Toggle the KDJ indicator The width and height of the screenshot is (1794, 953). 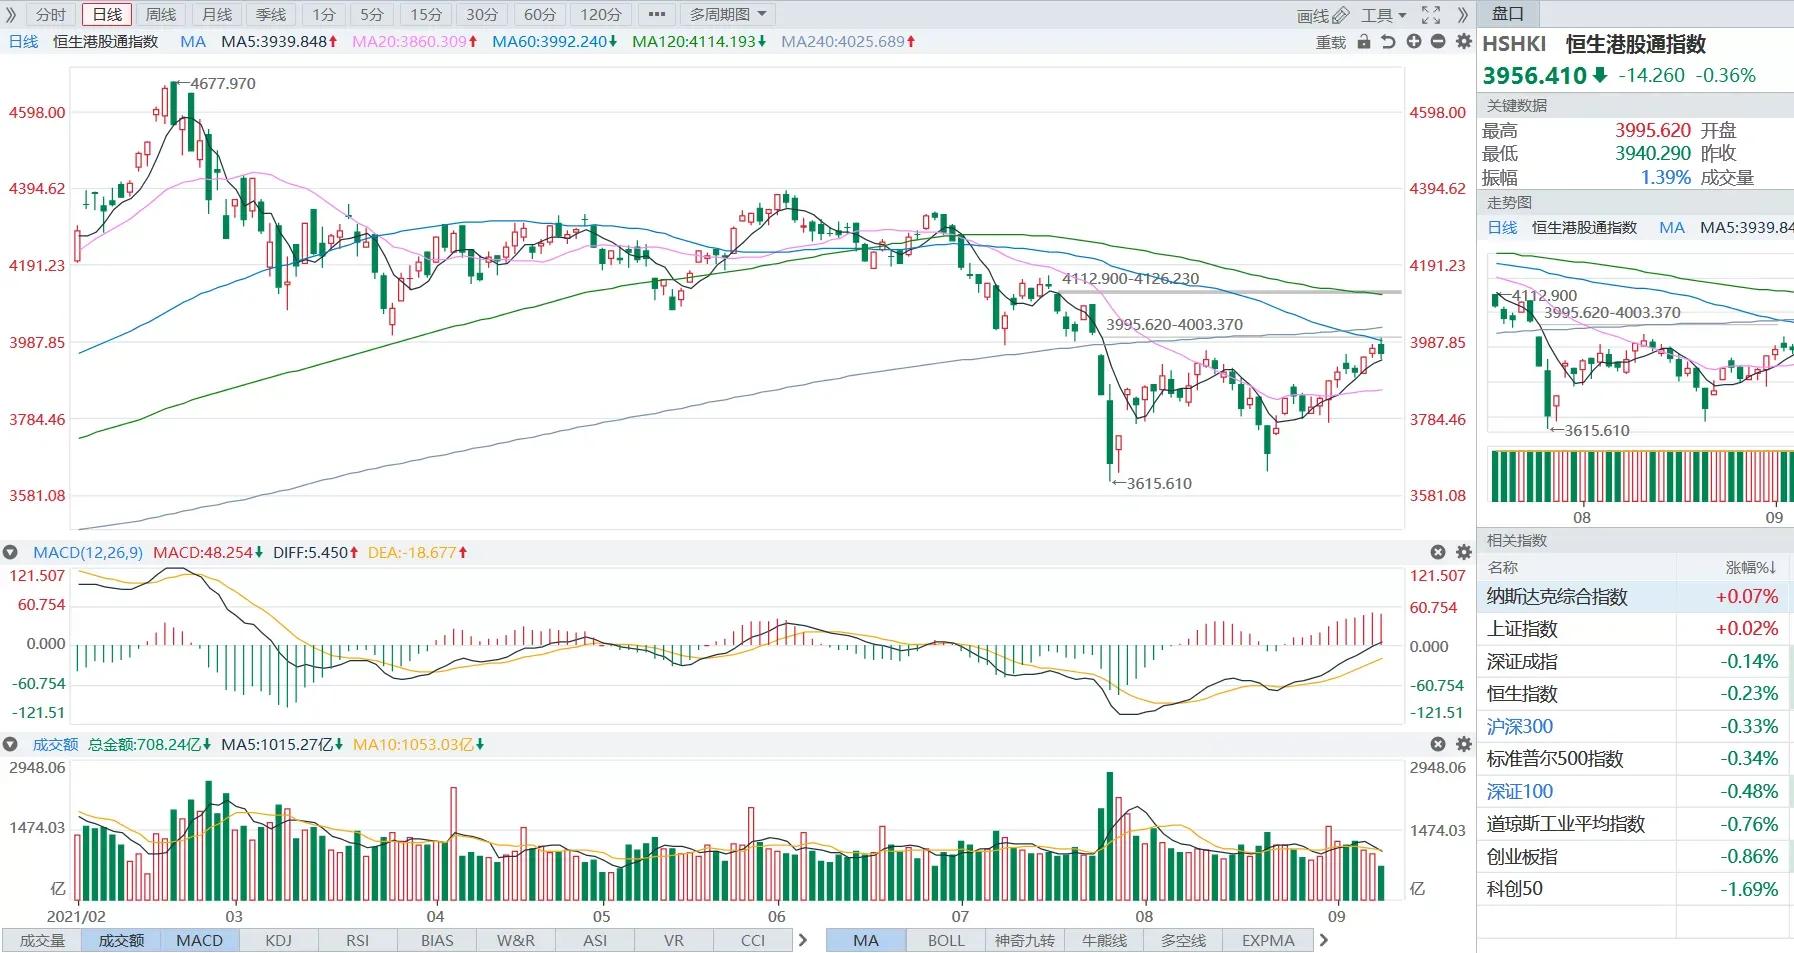pyautogui.click(x=279, y=940)
